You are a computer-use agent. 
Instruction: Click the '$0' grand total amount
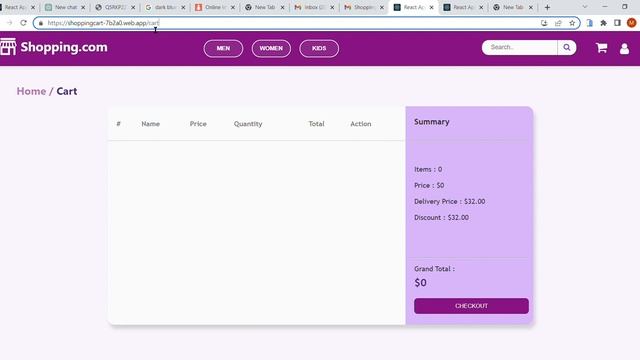point(420,282)
